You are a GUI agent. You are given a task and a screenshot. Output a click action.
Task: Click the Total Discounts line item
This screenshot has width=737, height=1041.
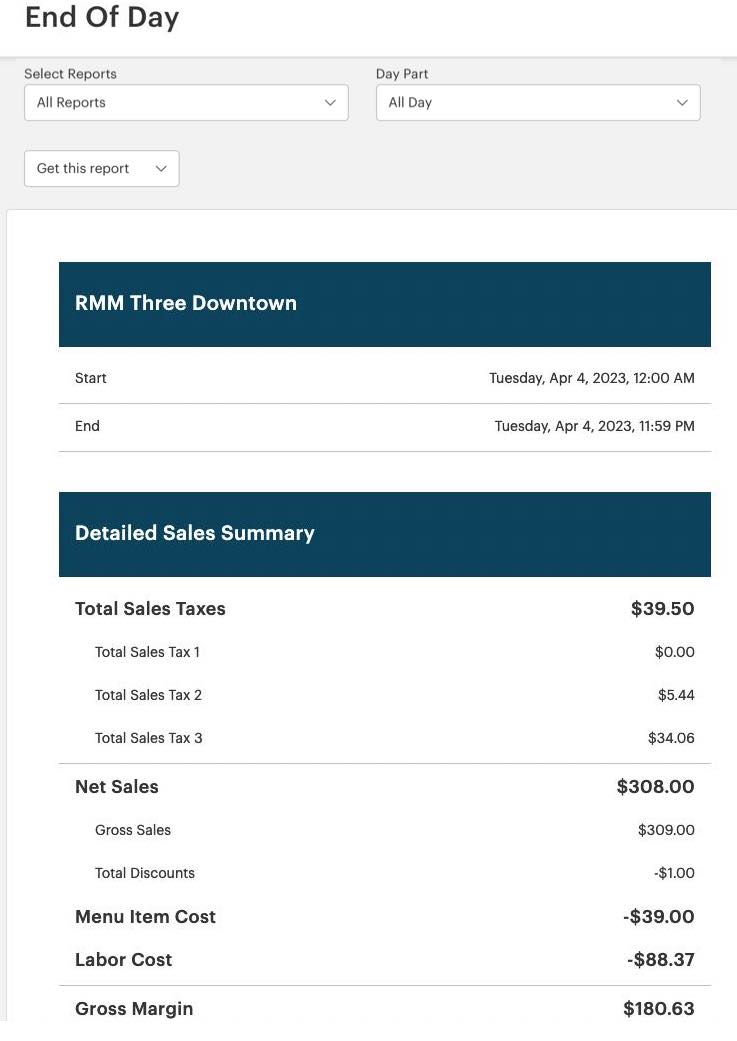[145, 873]
